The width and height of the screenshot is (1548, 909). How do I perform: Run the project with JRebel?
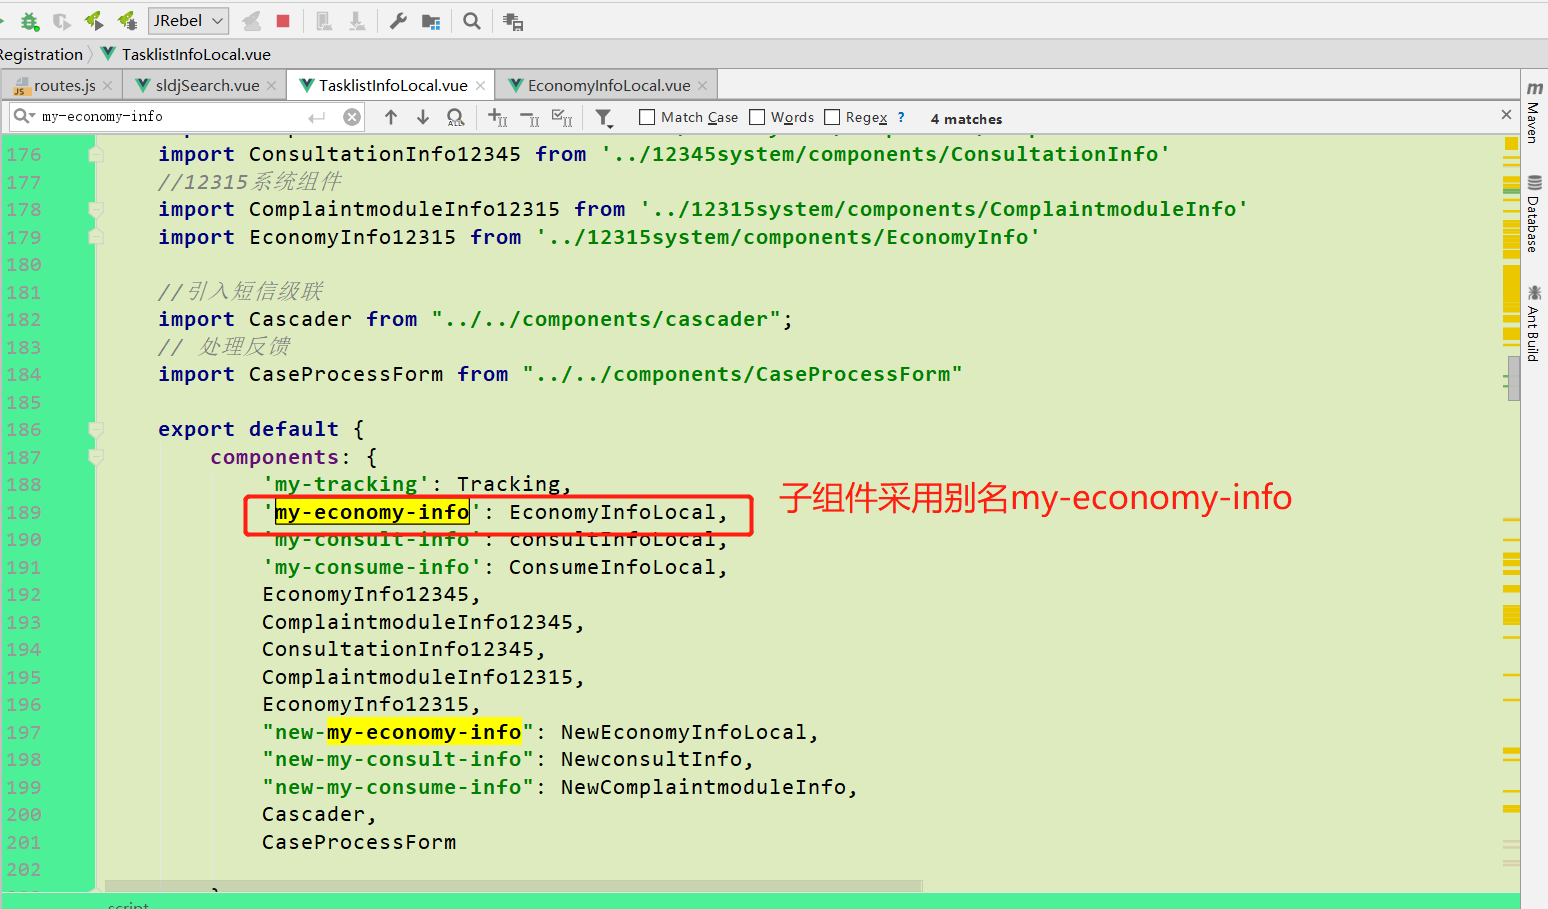pyautogui.click(x=95, y=20)
